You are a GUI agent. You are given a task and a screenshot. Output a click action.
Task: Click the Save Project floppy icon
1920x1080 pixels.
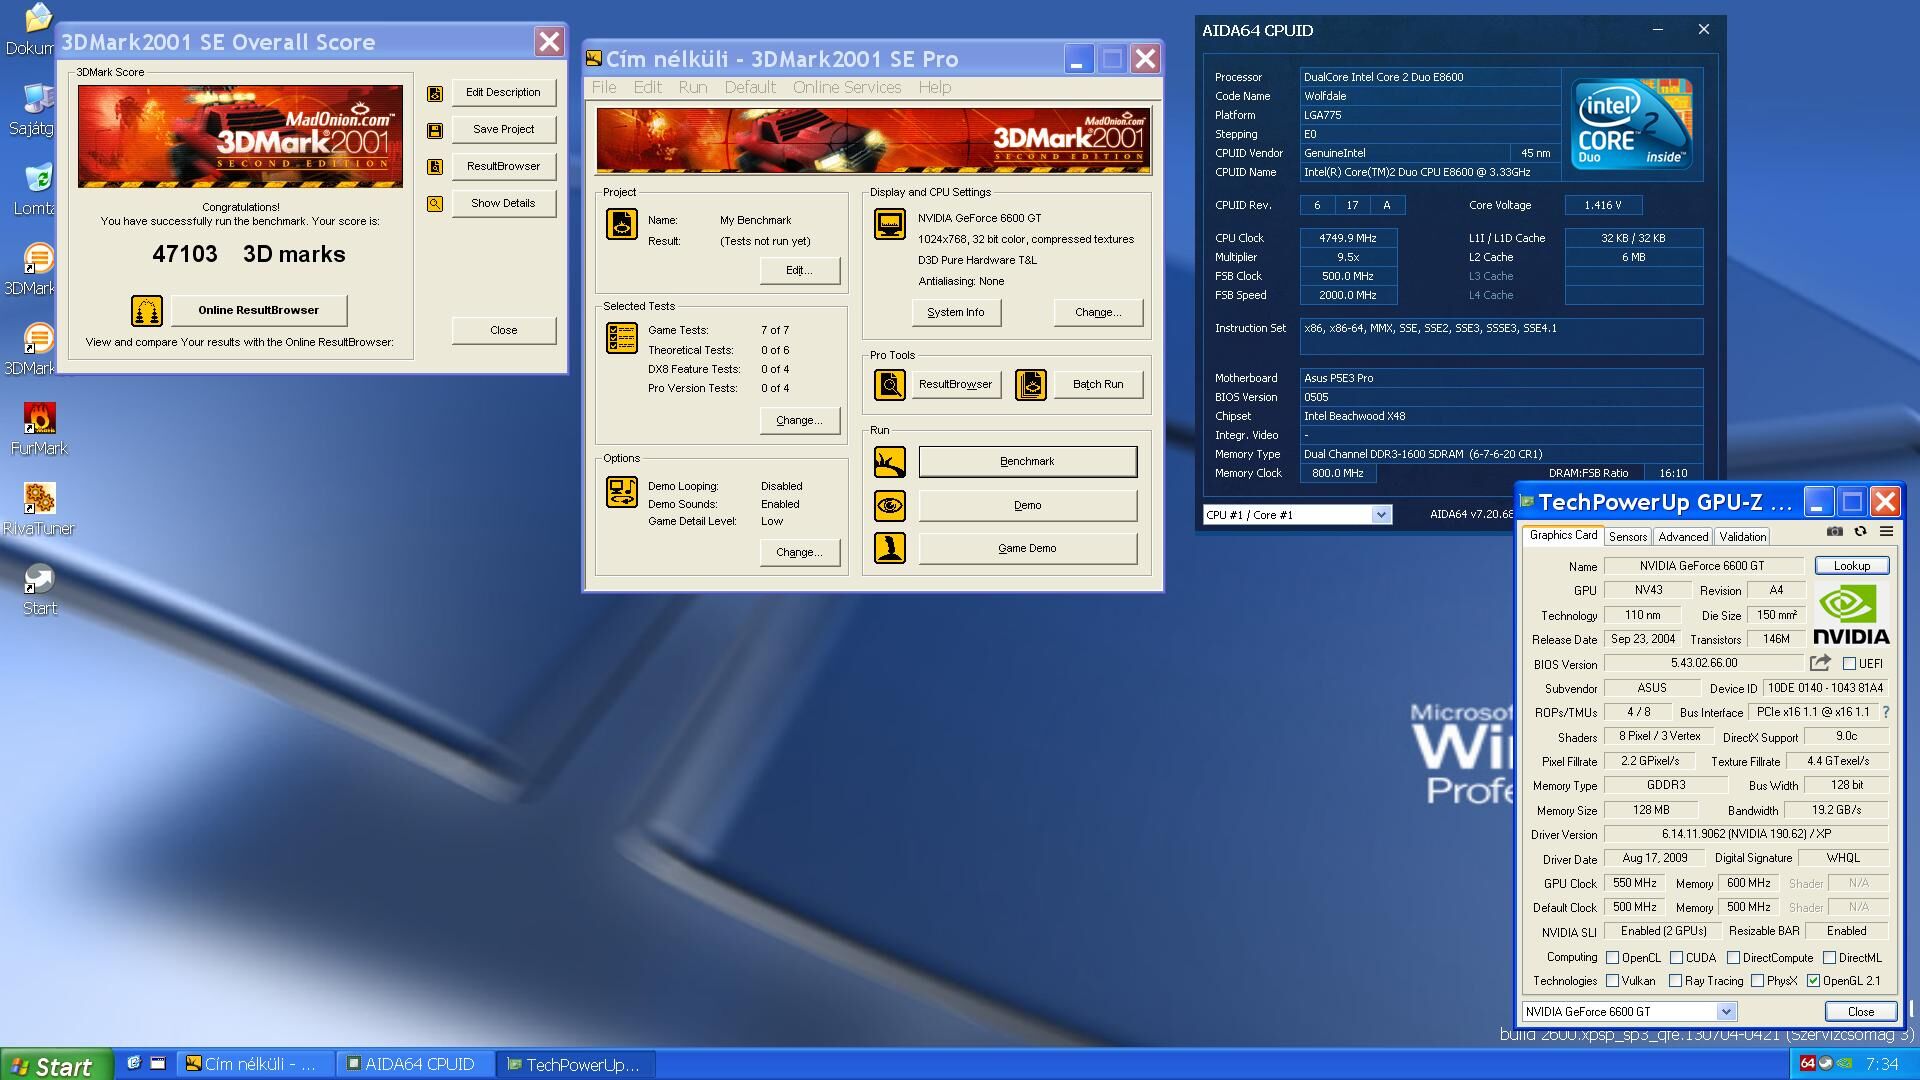click(435, 130)
